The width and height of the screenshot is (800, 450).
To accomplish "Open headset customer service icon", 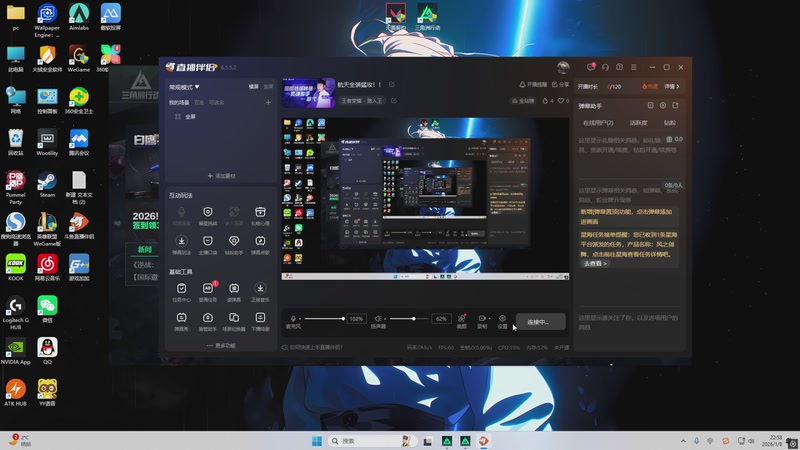I will 605,67.
